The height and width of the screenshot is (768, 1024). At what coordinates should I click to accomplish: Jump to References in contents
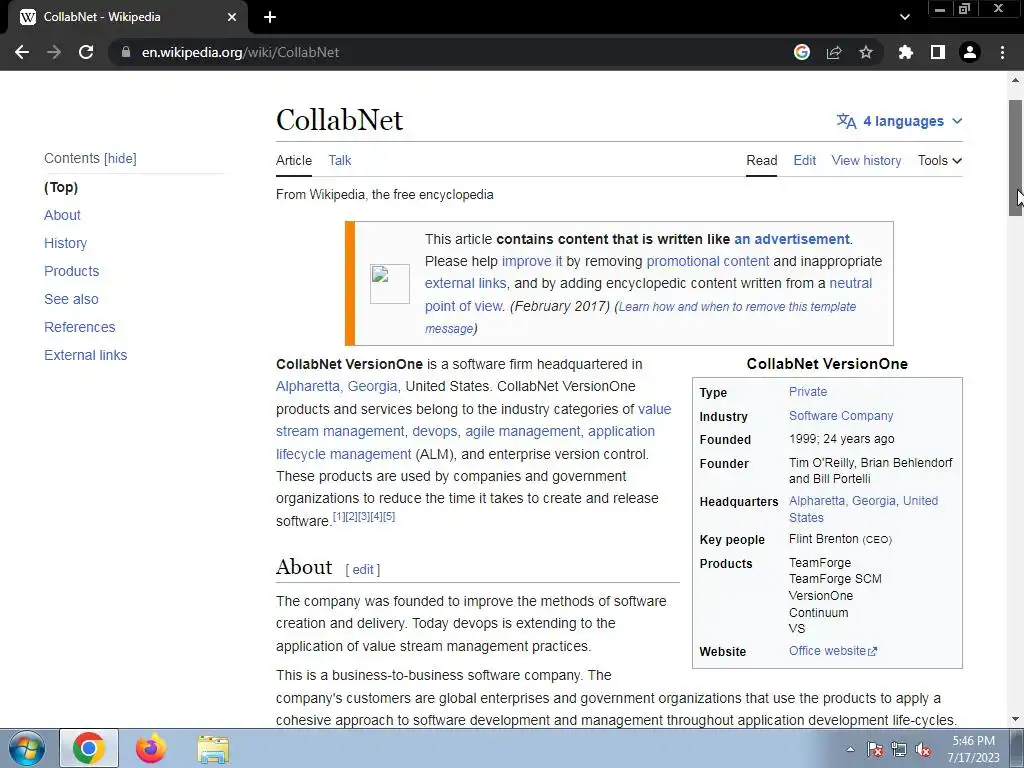(80, 327)
